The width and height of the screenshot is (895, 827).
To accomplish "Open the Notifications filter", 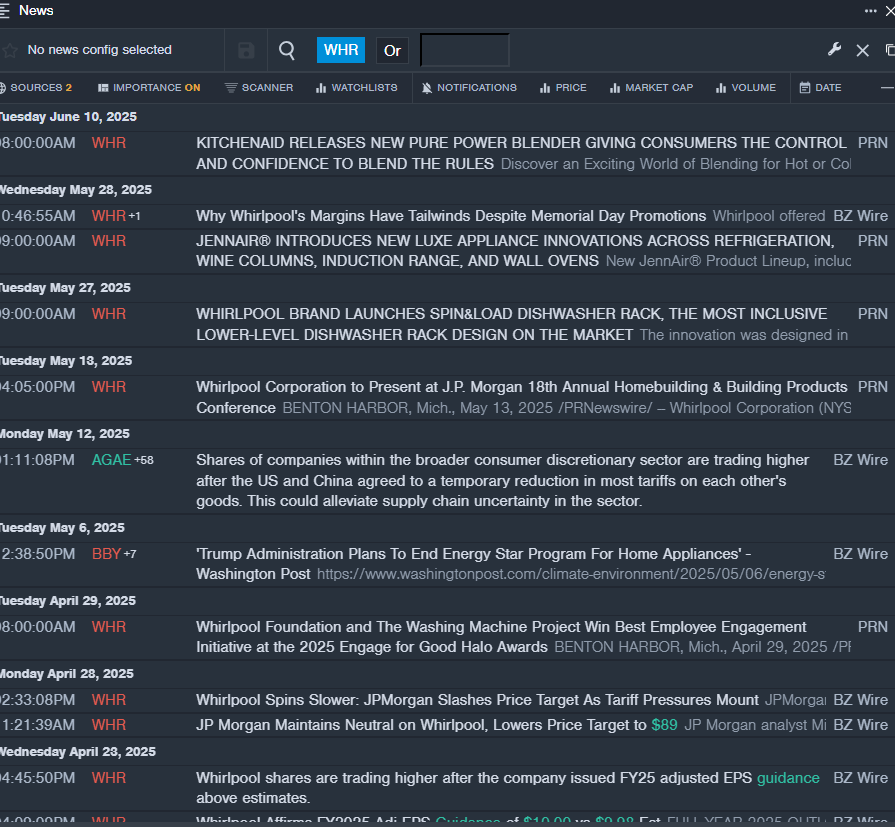I will point(469,87).
